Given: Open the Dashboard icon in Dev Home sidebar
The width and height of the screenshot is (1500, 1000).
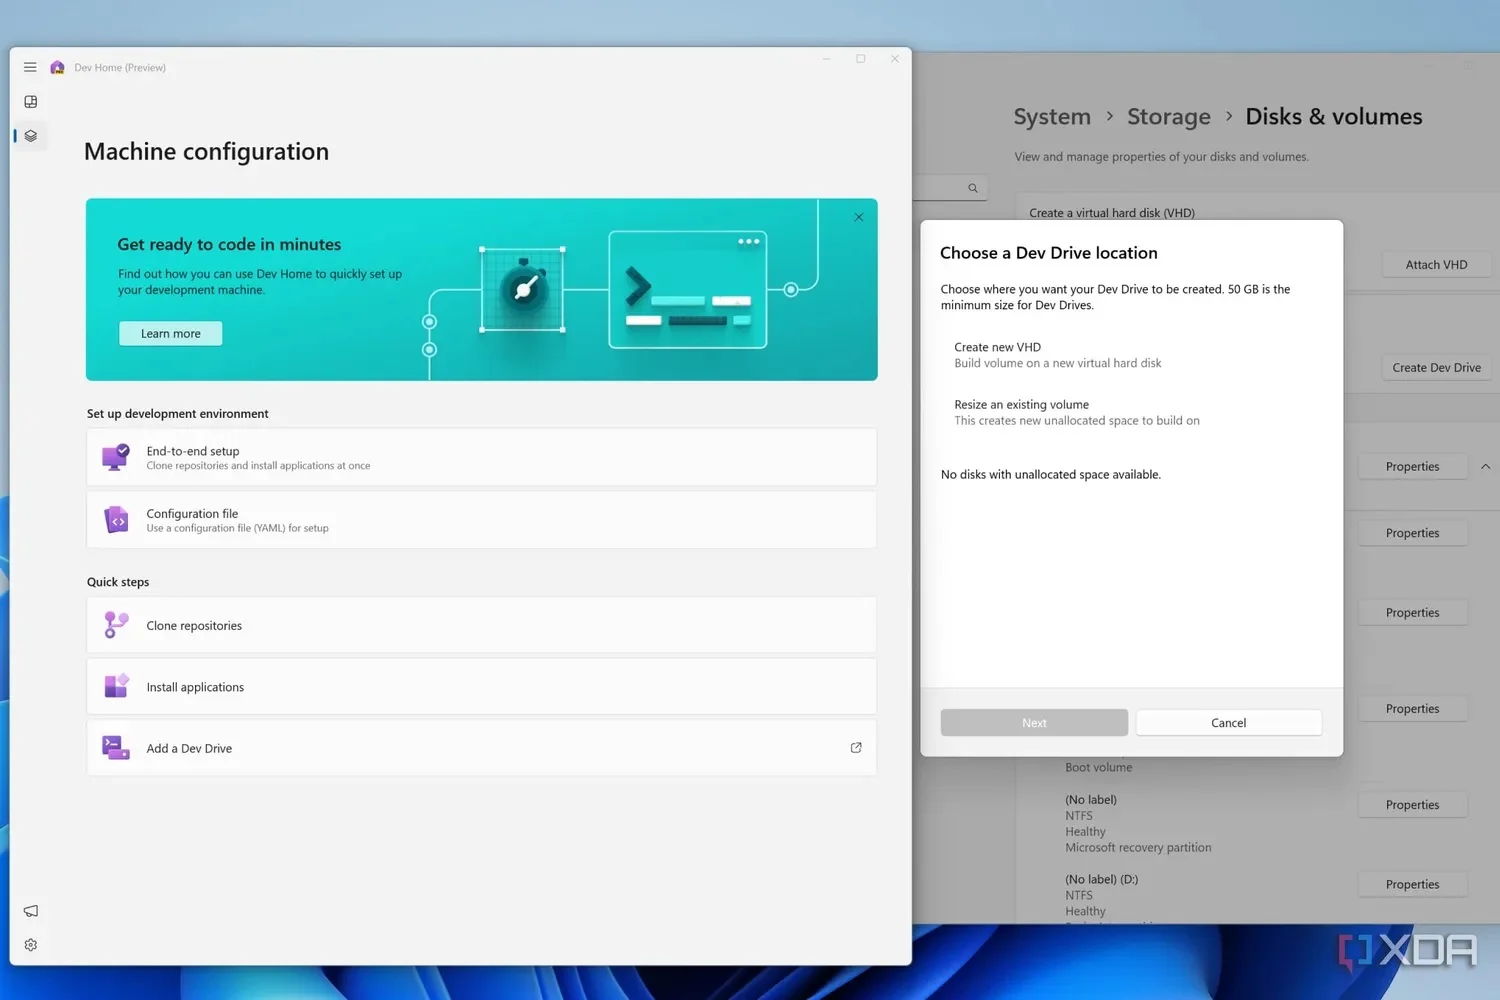Looking at the screenshot, I should click(x=31, y=102).
